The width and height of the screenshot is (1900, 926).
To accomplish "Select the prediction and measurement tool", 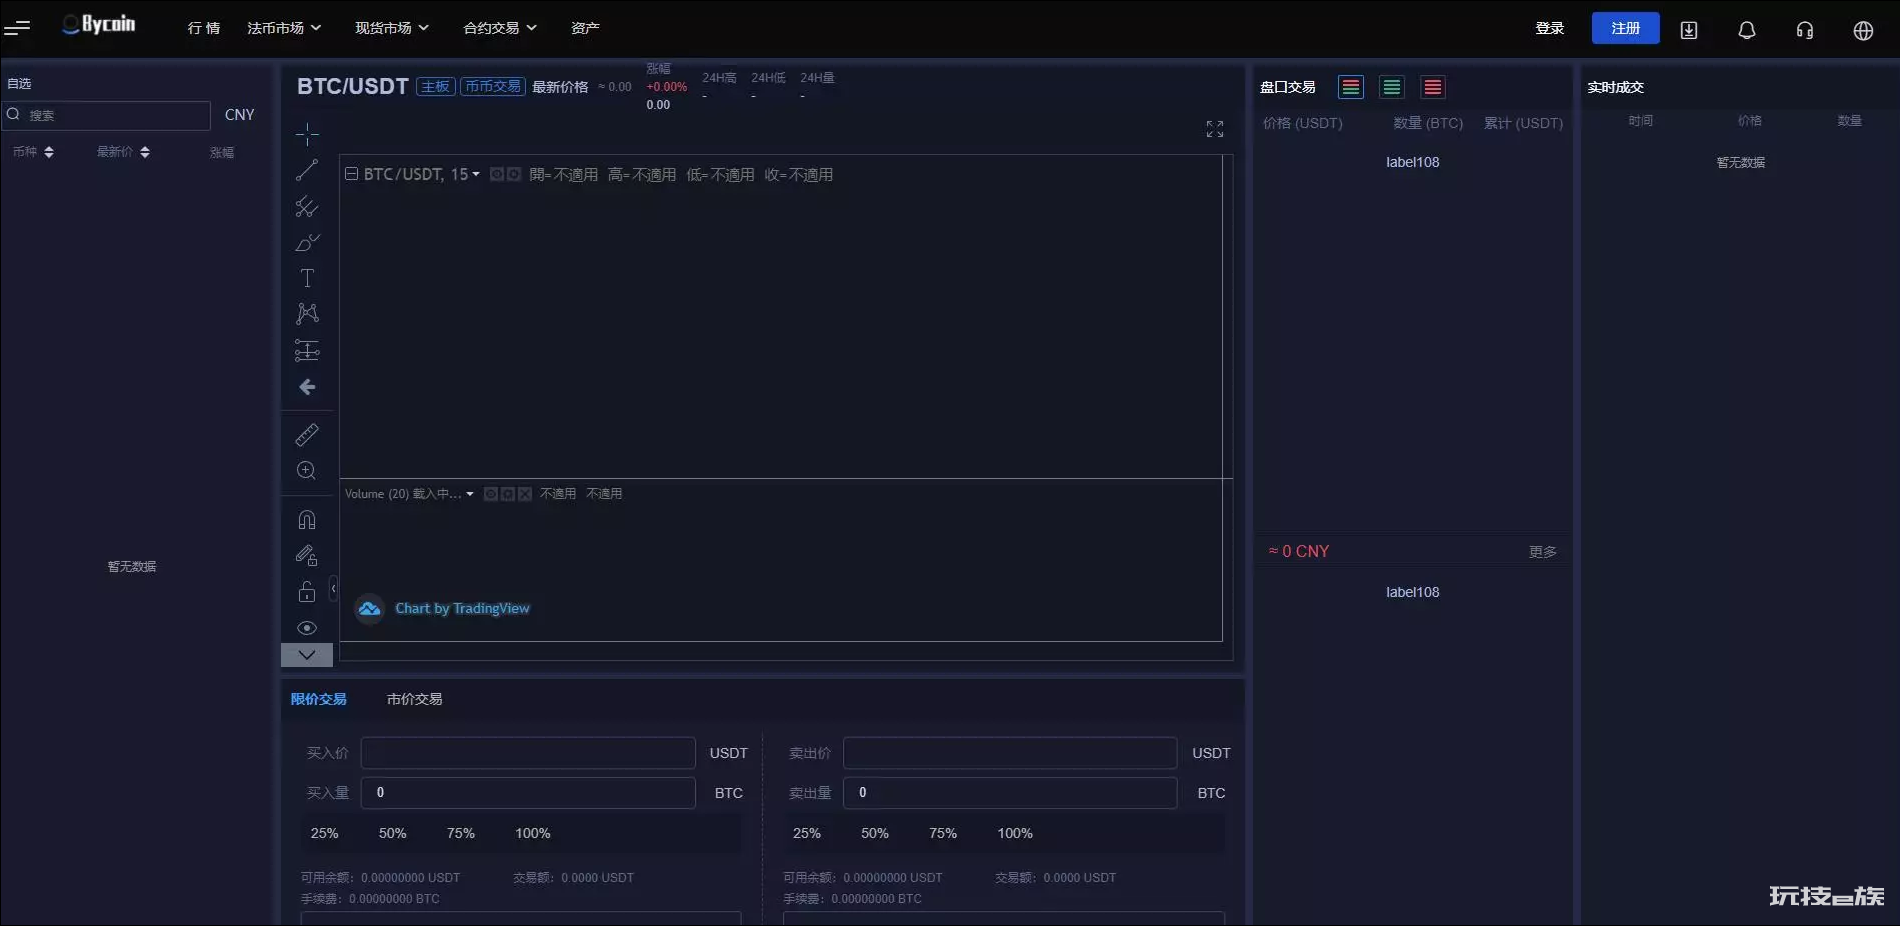I will pos(307,350).
